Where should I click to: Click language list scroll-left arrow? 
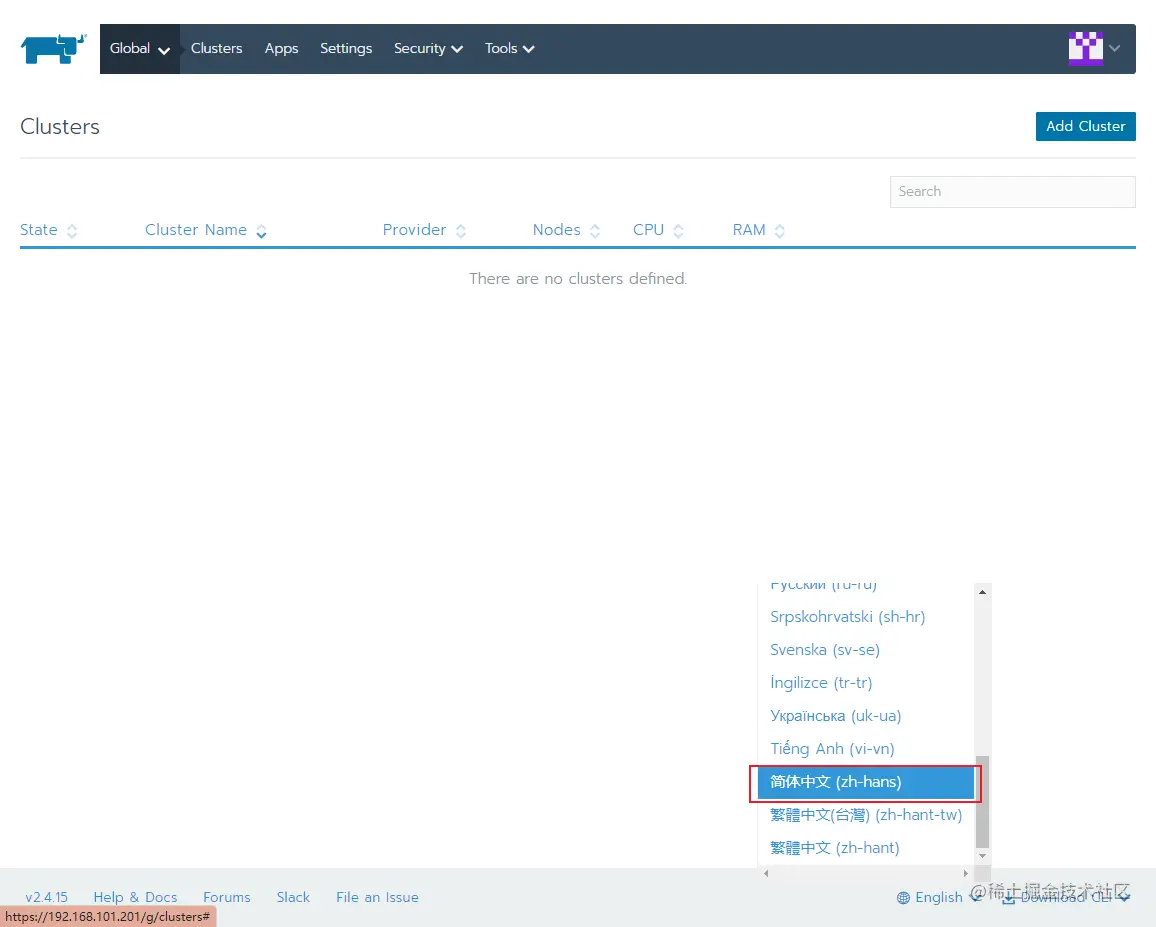pos(766,873)
